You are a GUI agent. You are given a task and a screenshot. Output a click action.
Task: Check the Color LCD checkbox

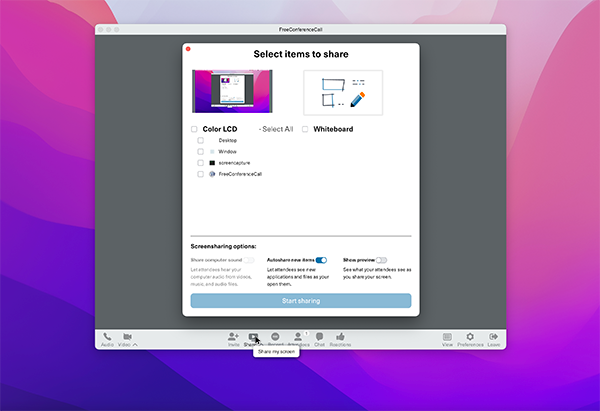coord(195,129)
